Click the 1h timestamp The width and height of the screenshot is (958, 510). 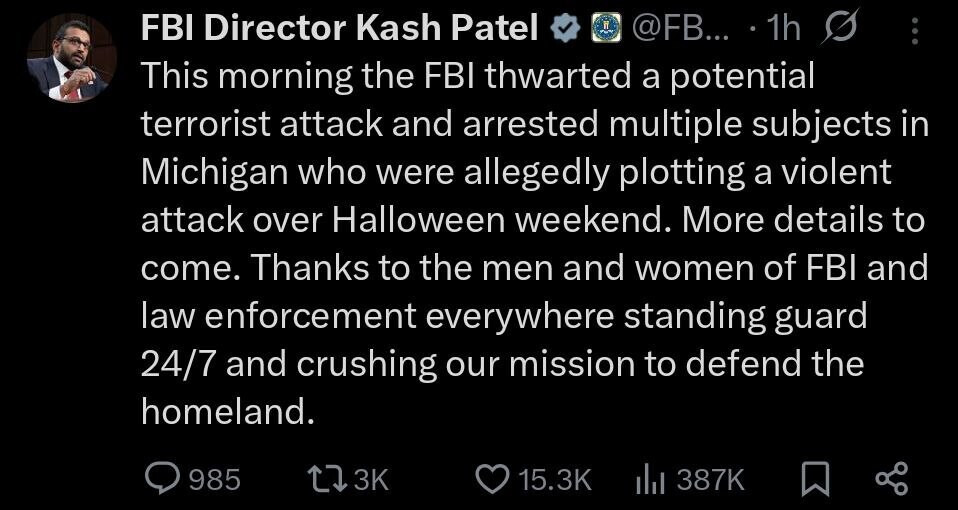coord(781,31)
